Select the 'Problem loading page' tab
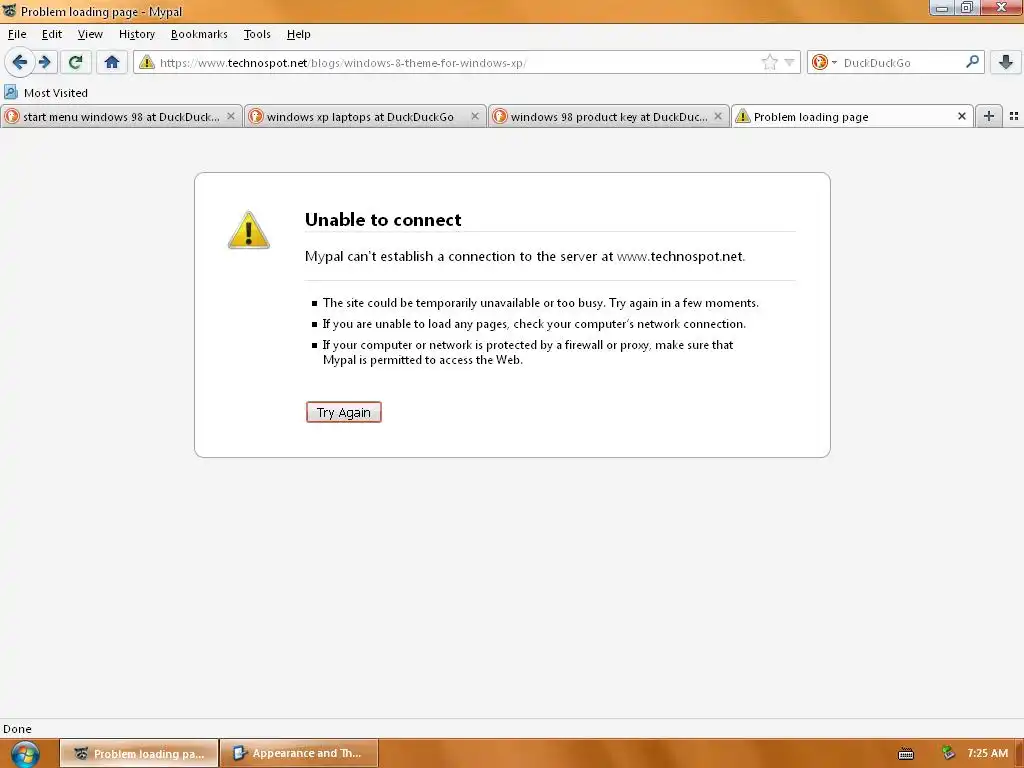The height and width of the screenshot is (768, 1024). point(852,116)
